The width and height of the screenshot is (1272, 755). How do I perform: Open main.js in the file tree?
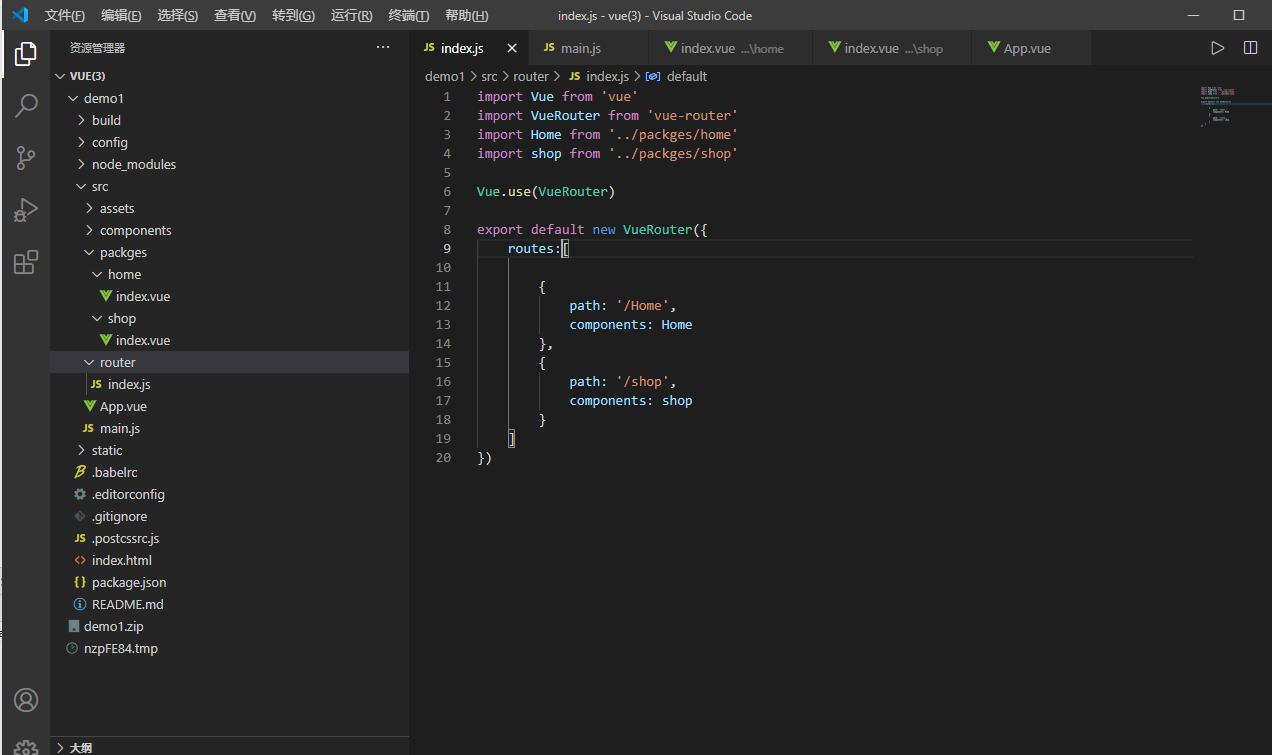click(229, 428)
